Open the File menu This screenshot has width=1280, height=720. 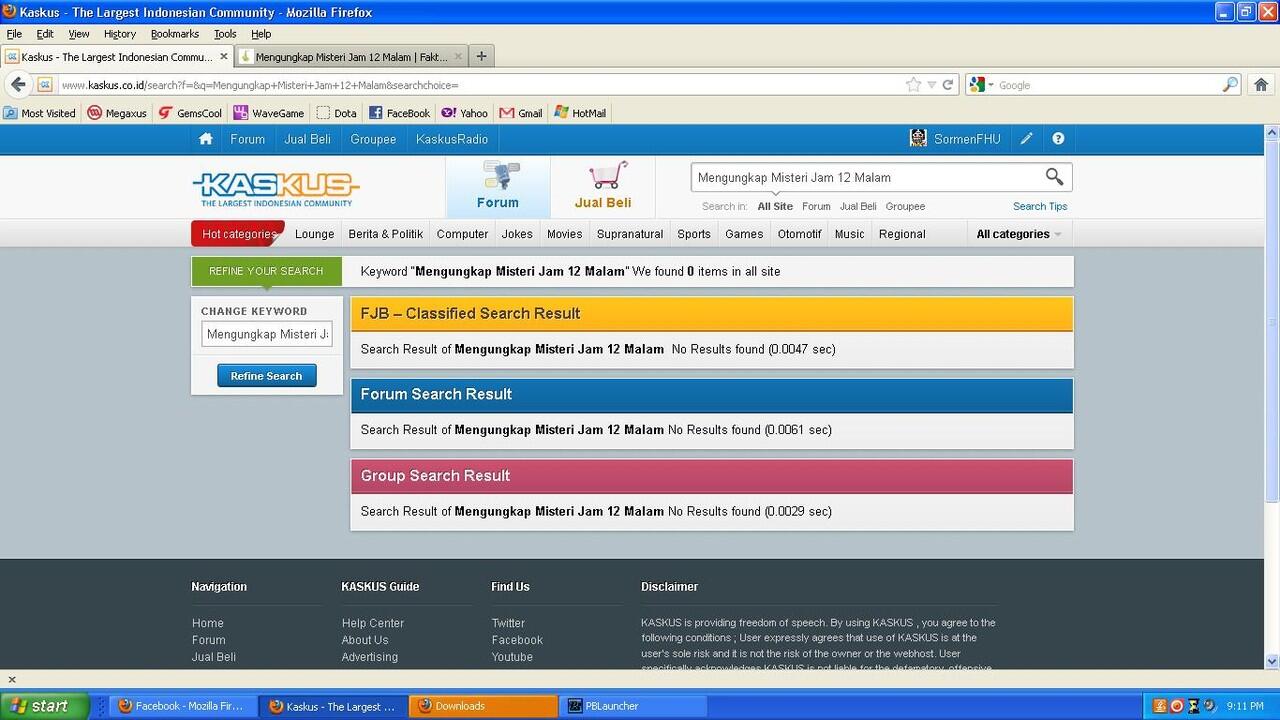(x=14, y=33)
